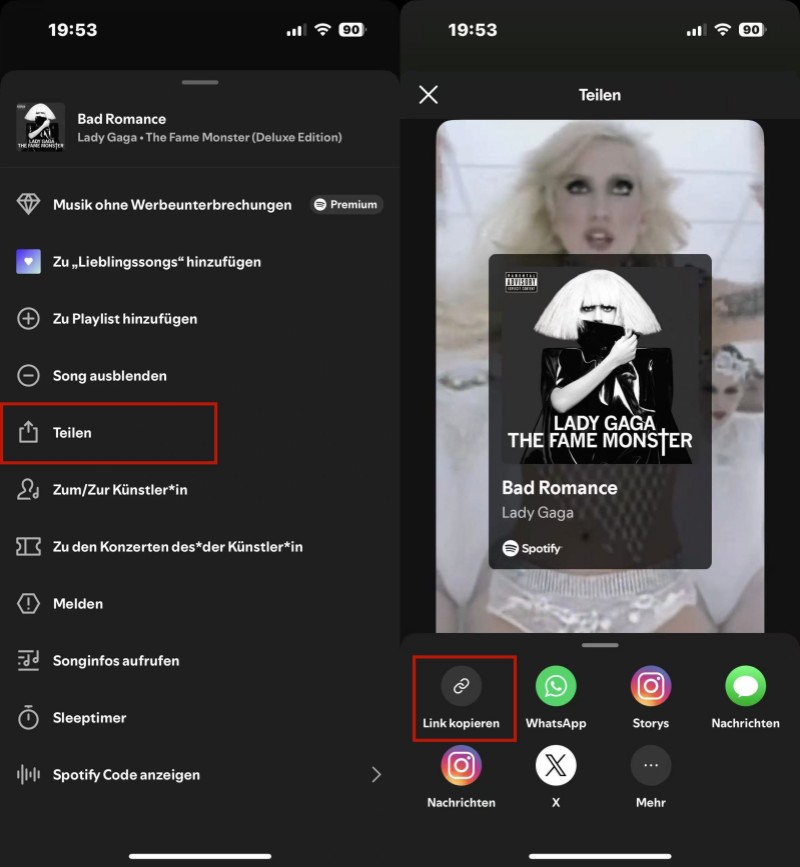The width and height of the screenshot is (800, 867).
Task: Tap the left screen battery indicator
Action: 352,30
